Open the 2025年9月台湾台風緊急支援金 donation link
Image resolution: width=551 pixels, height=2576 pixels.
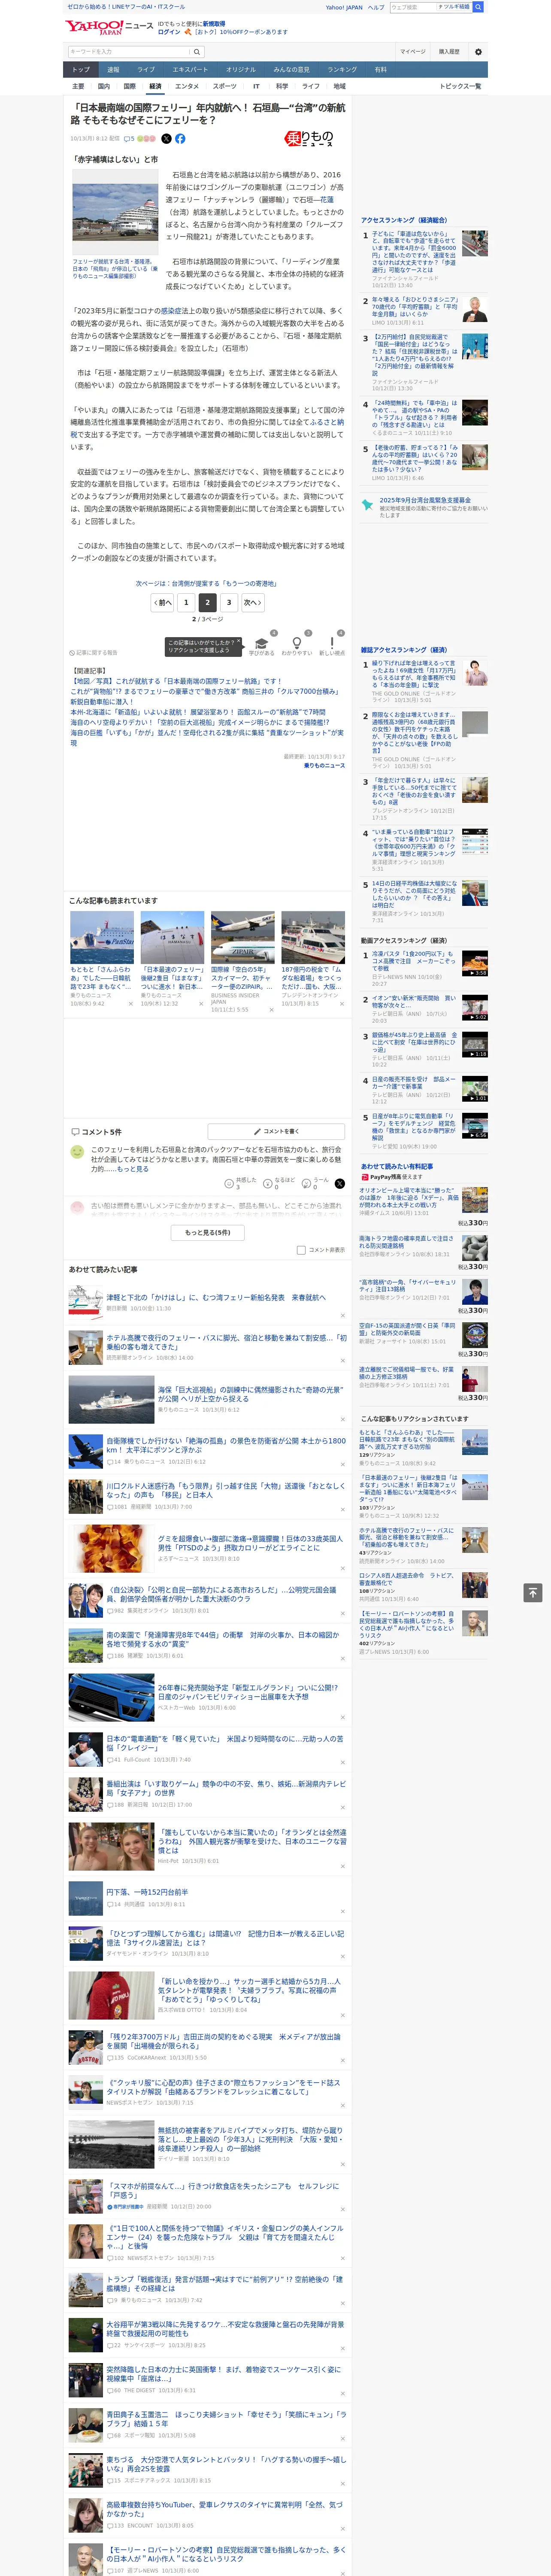(x=425, y=500)
